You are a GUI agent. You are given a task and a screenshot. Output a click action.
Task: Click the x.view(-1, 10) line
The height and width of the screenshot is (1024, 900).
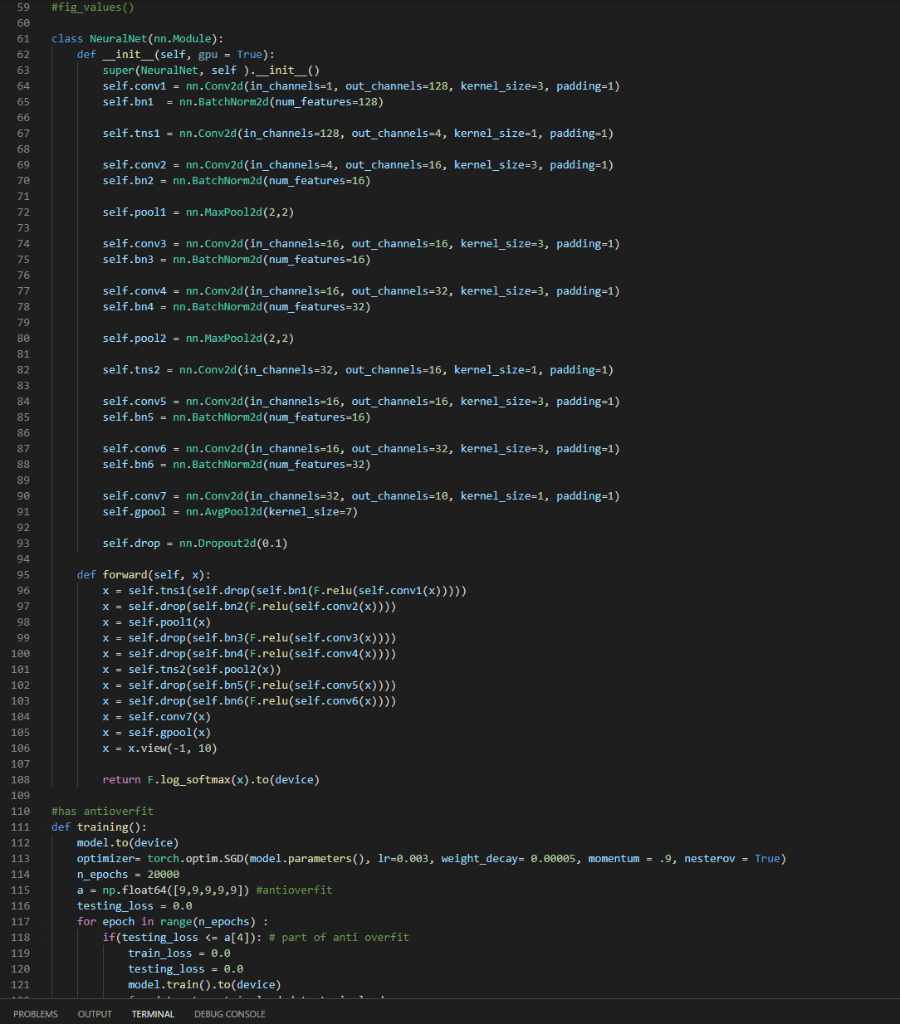tap(159, 748)
